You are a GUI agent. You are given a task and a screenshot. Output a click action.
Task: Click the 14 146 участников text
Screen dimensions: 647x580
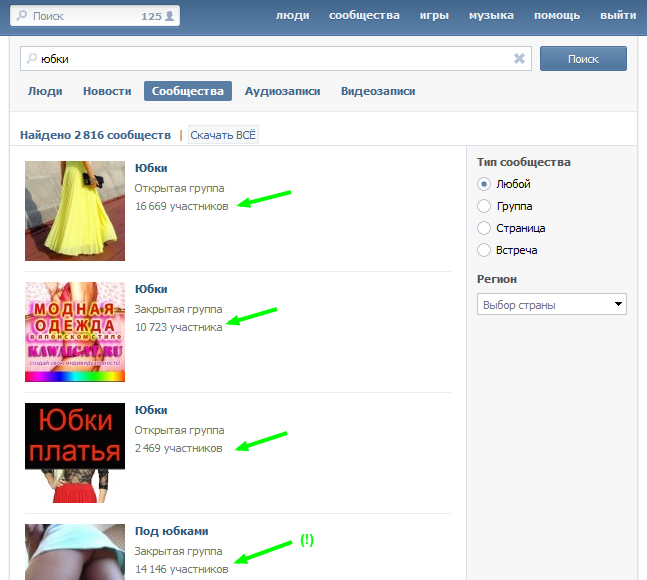click(182, 569)
